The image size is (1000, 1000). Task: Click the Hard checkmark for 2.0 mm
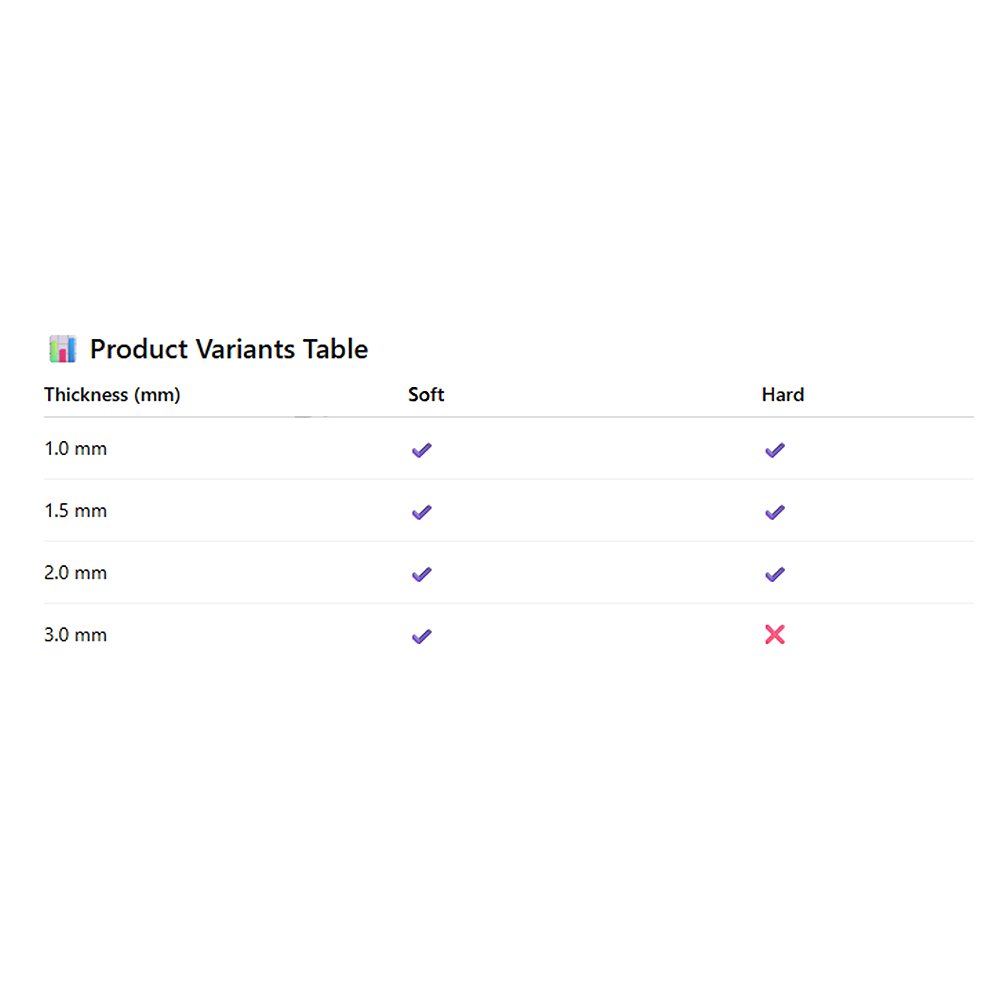775,574
